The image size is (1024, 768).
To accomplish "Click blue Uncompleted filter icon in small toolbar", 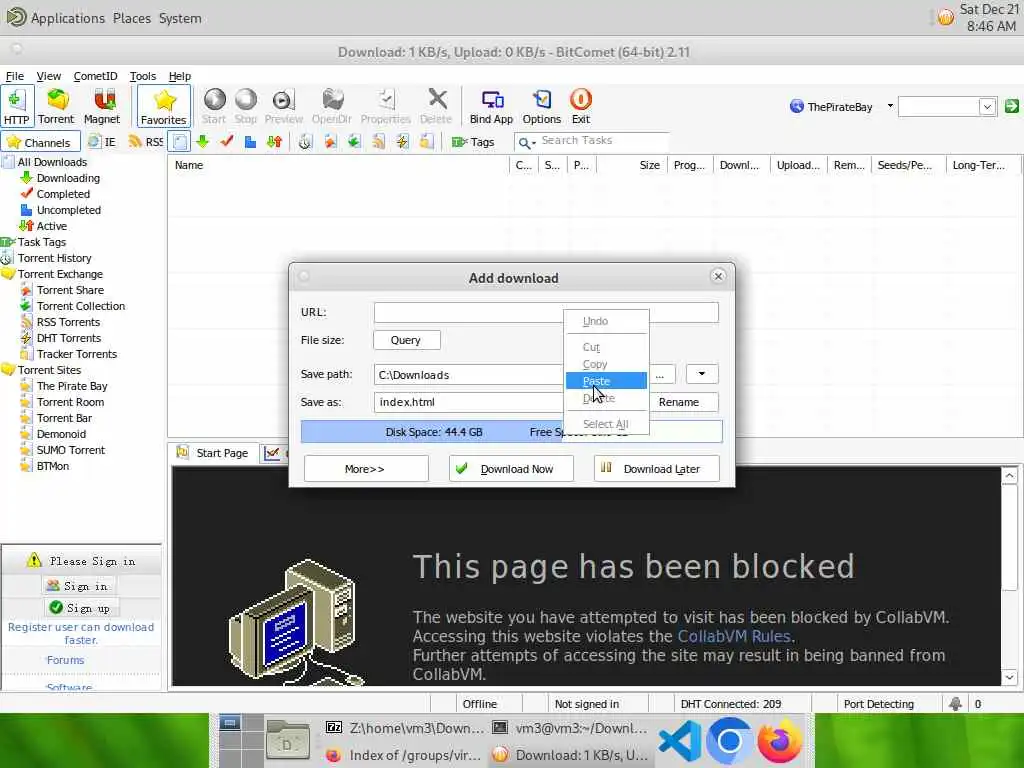I will click(x=250, y=141).
